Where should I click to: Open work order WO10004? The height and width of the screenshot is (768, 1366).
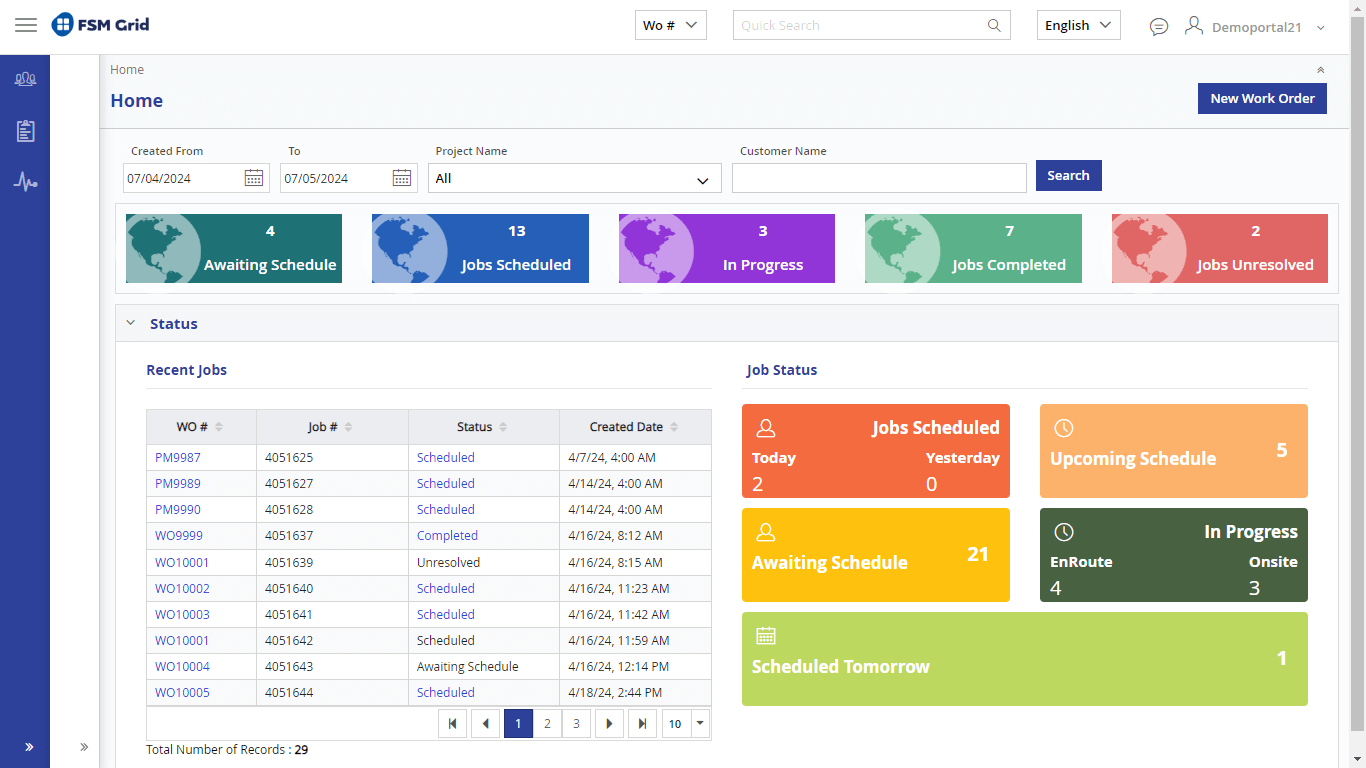(x=182, y=666)
